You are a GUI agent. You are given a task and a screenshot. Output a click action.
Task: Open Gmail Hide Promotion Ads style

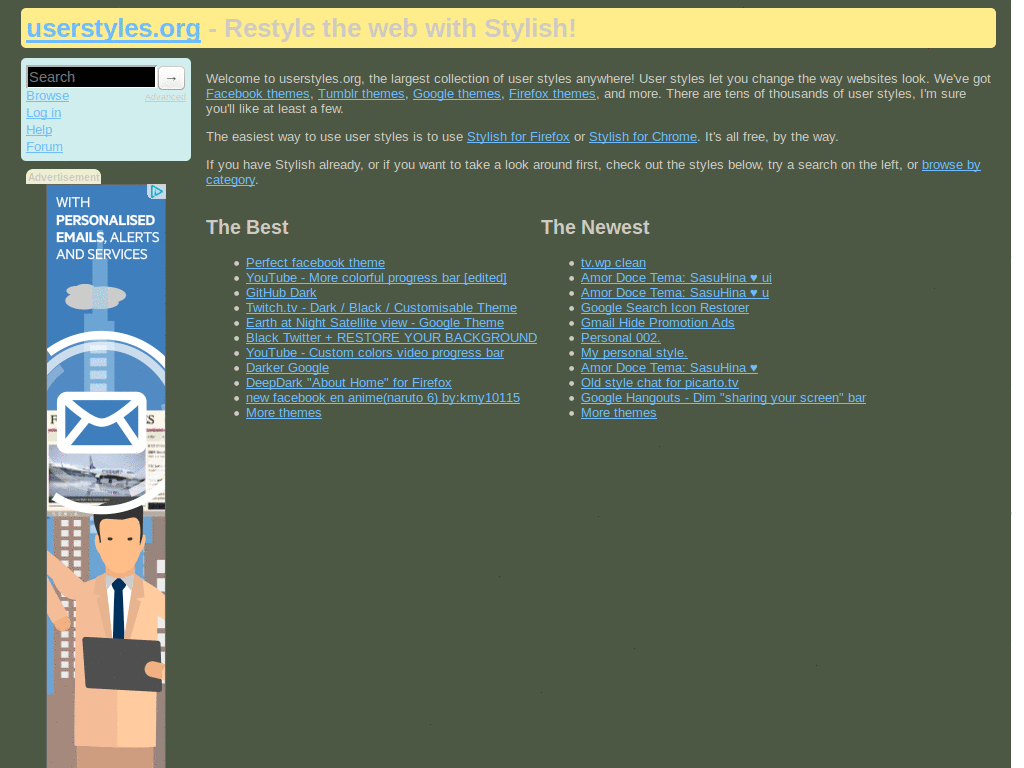pyautogui.click(x=658, y=323)
